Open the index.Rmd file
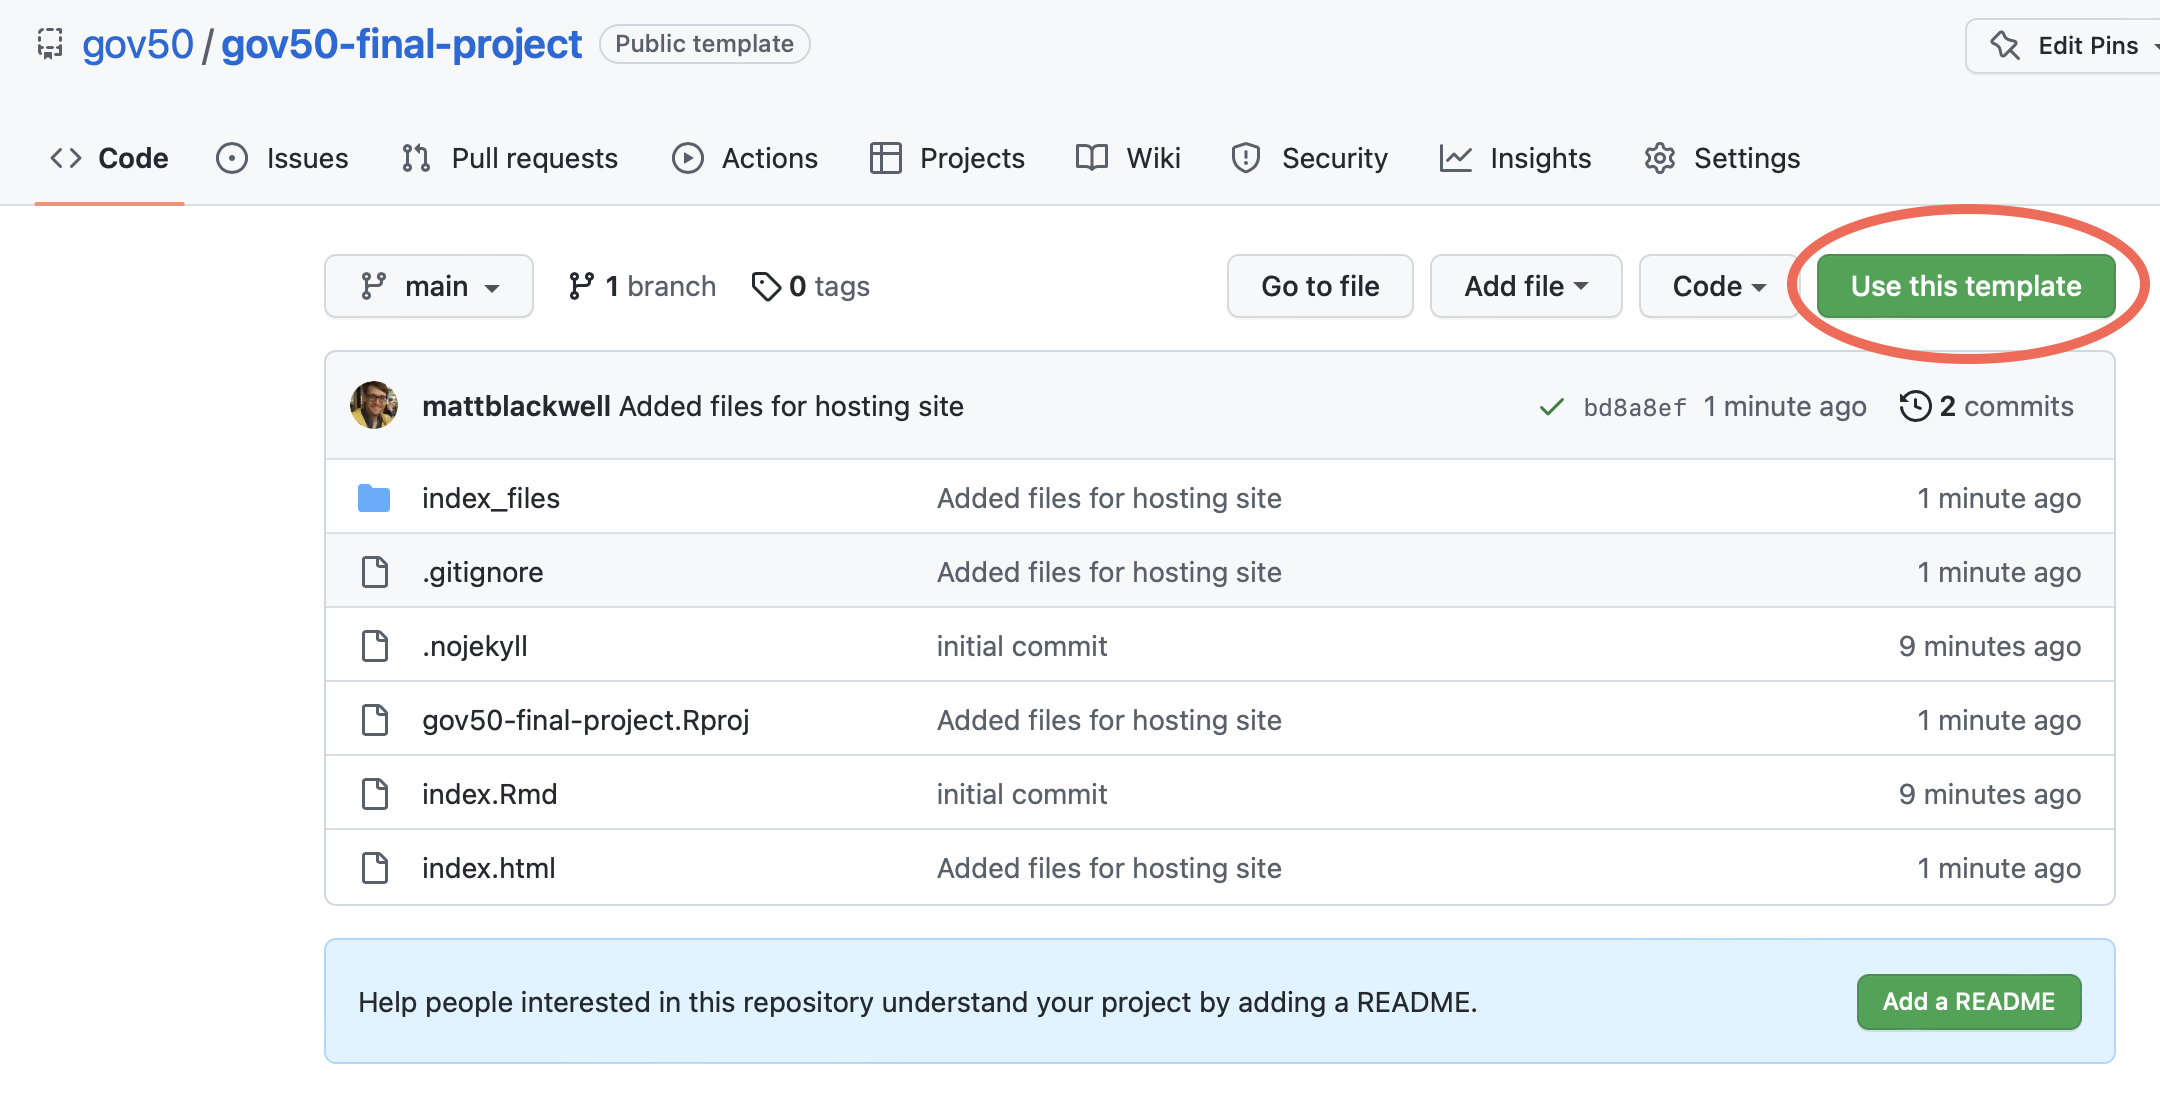The image size is (2160, 1112). (490, 794)
